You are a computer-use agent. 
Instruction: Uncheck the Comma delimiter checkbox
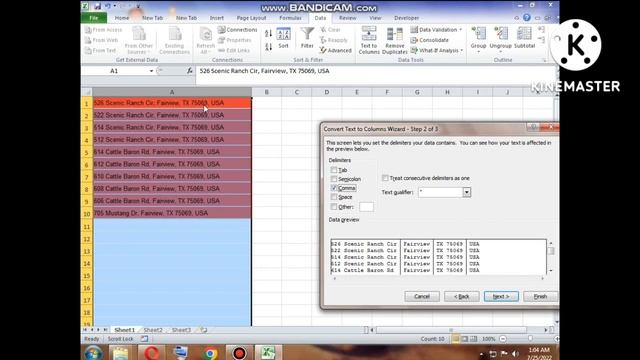coord(334,188)
